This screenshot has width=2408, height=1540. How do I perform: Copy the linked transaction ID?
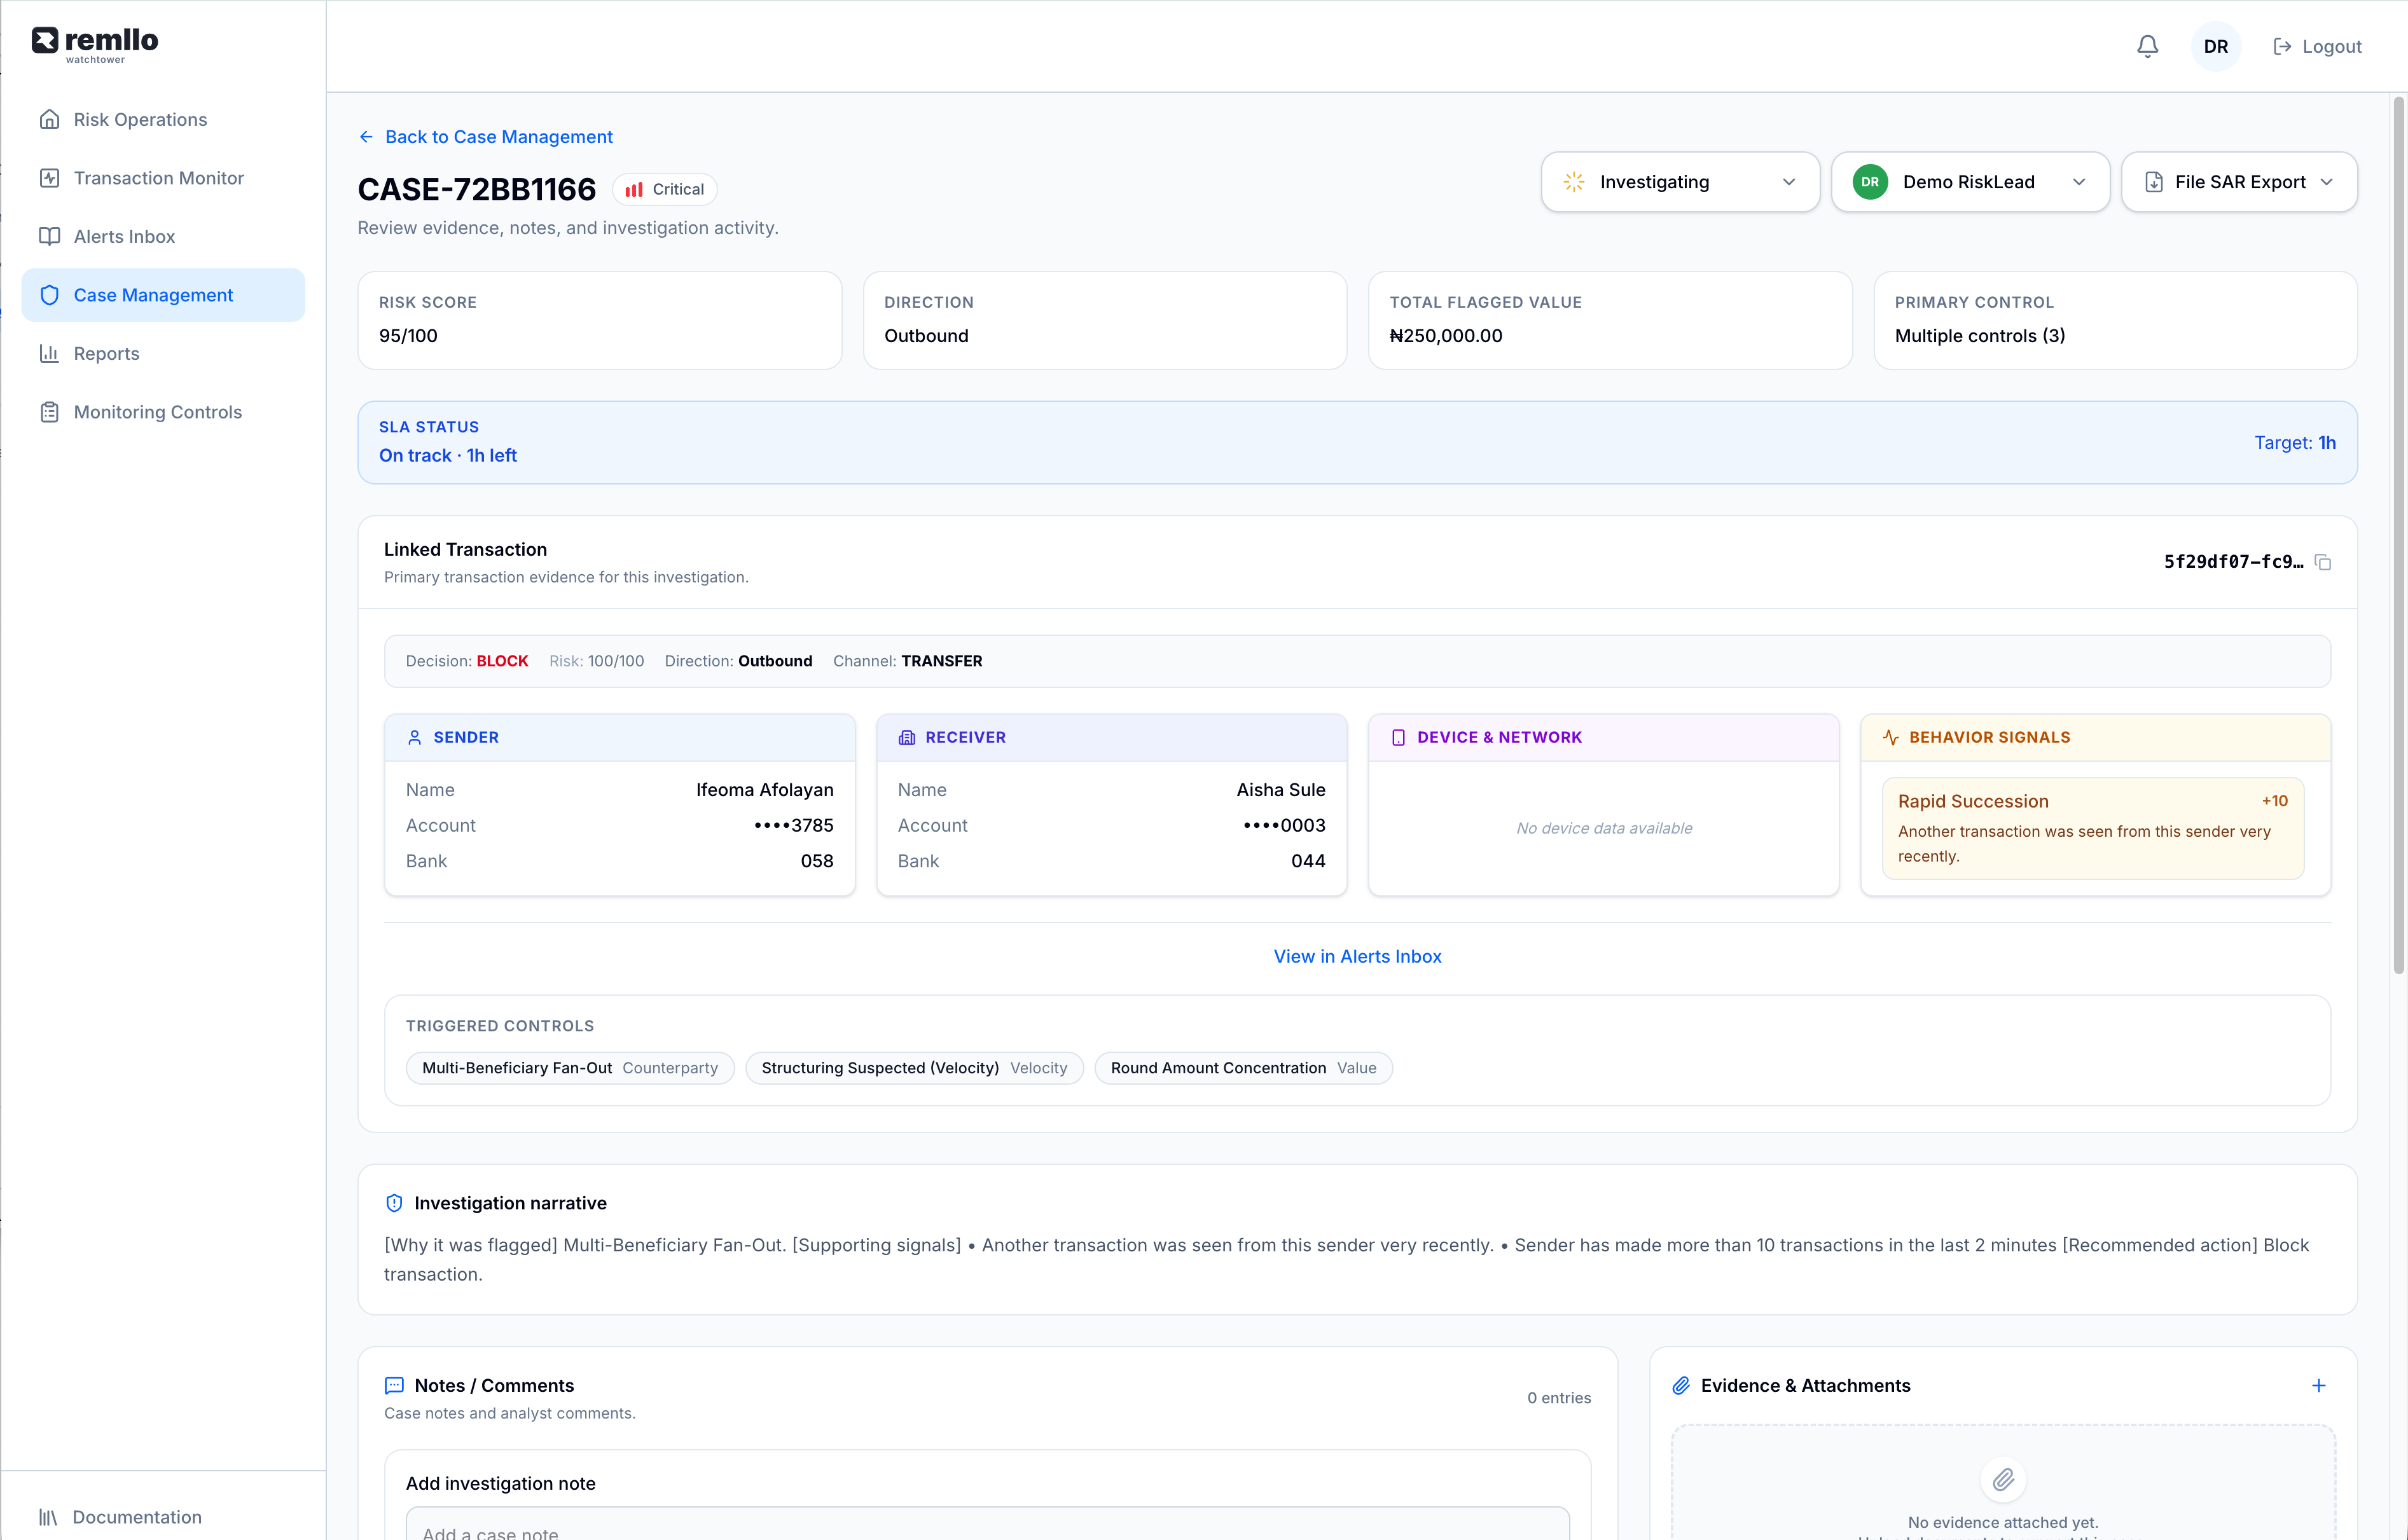point(2323,562)
